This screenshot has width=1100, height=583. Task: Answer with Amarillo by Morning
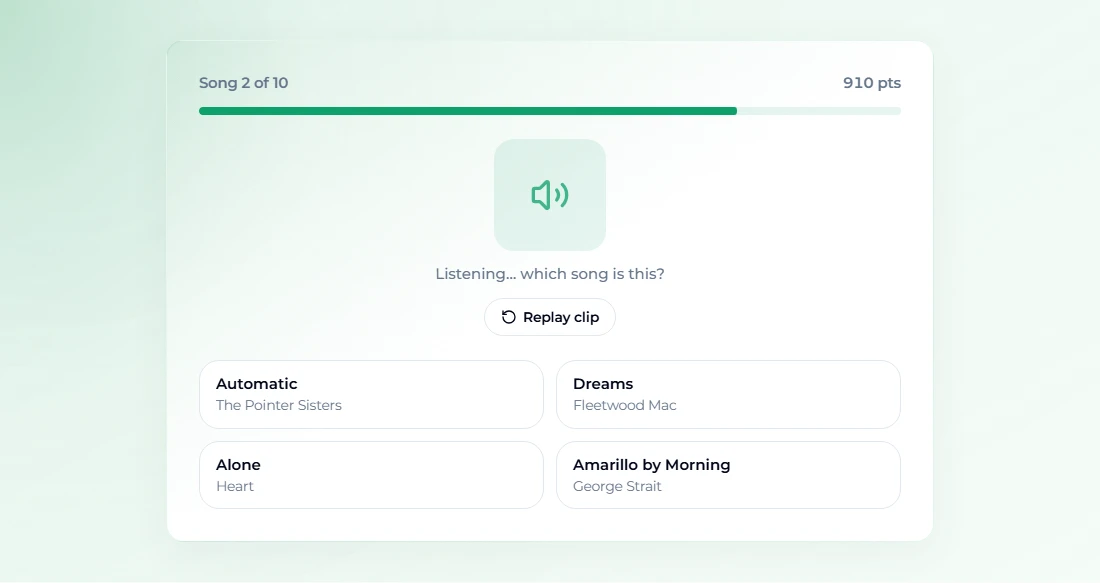728,475
